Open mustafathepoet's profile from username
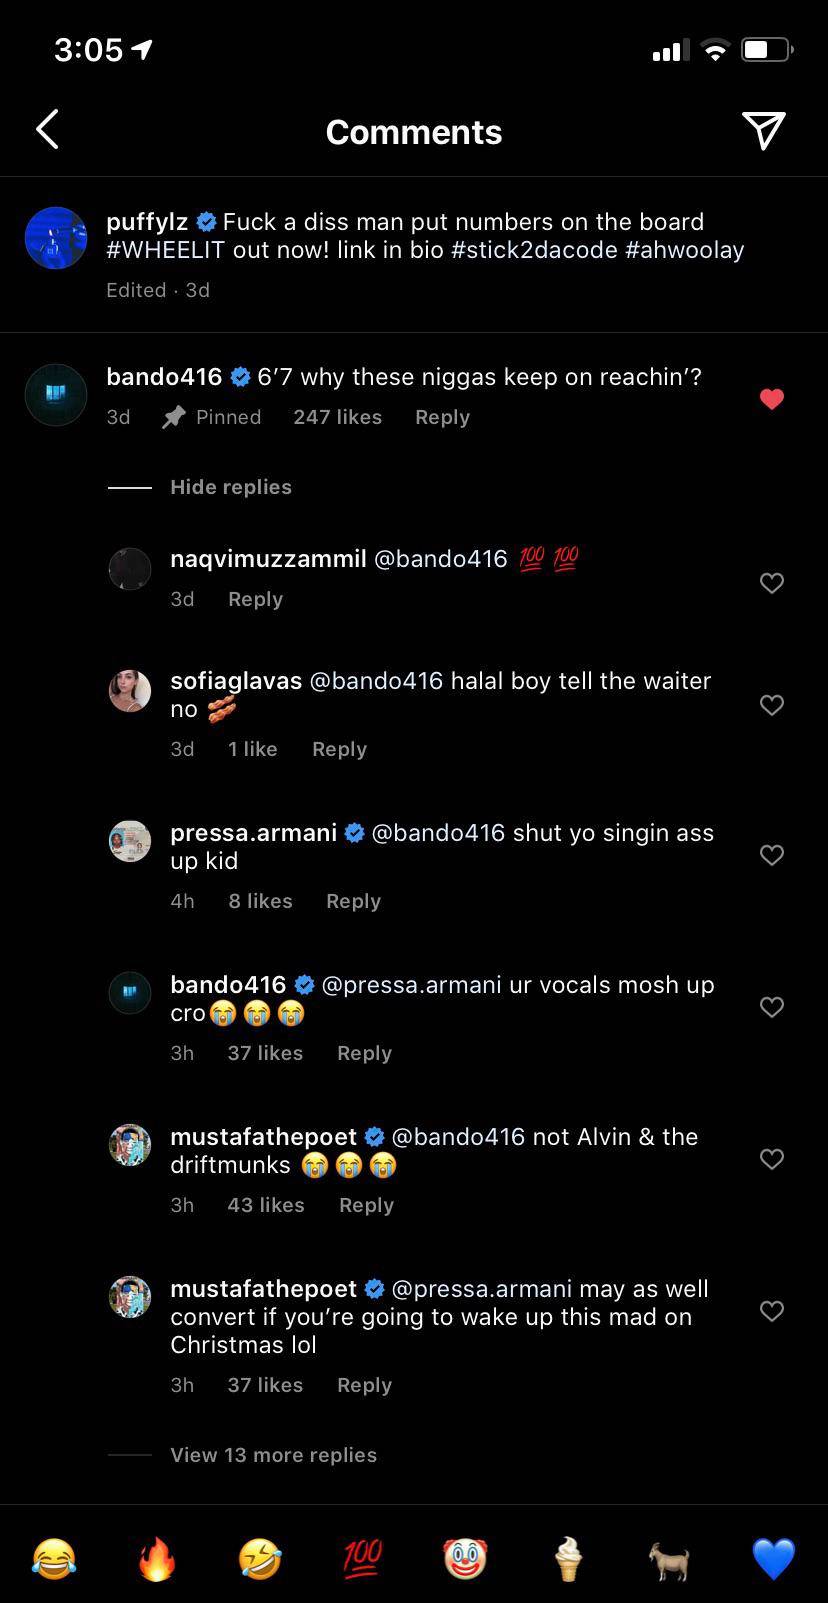 coord(263,1137)
